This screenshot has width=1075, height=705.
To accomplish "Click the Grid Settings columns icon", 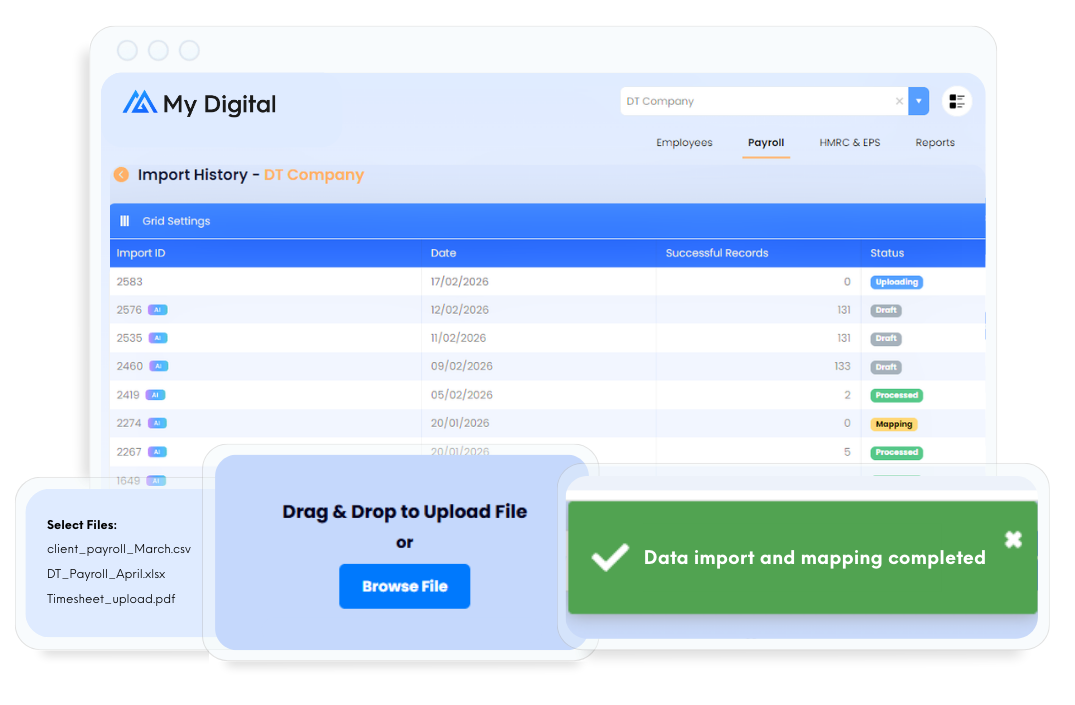I will click(x=125, y=221).
